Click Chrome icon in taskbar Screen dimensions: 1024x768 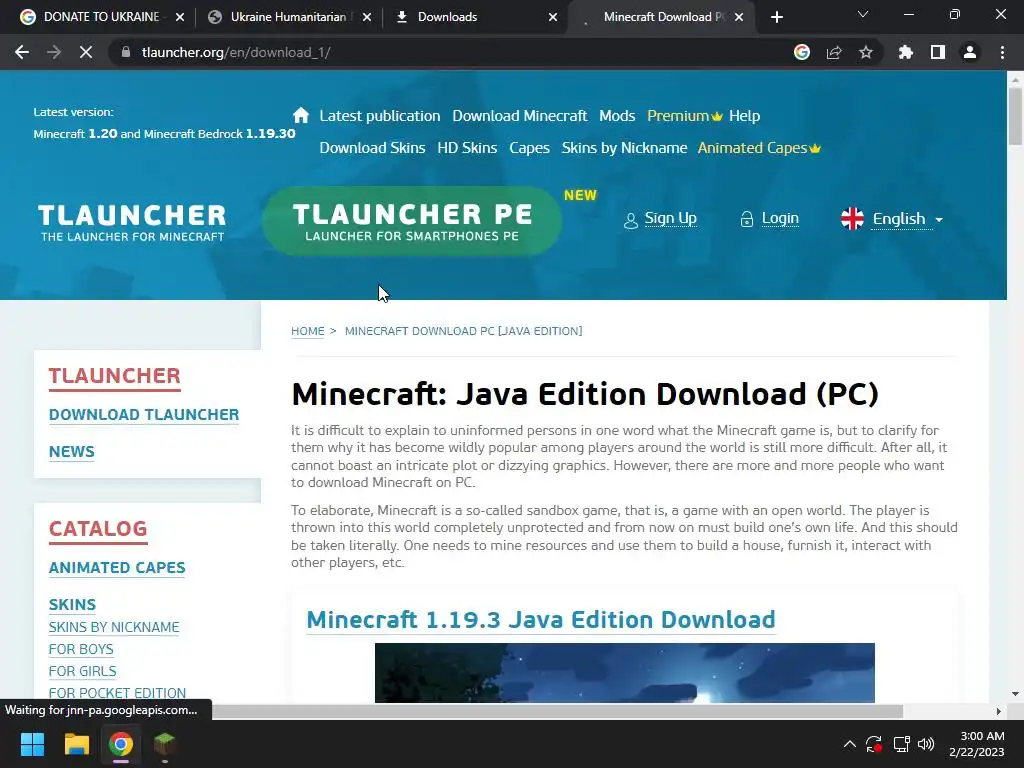(x=121, y=744)
